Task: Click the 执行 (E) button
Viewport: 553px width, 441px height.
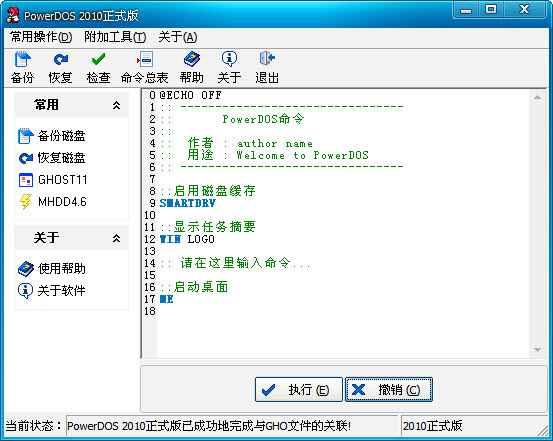Action: pyautogui.click(x=299, y=389)
